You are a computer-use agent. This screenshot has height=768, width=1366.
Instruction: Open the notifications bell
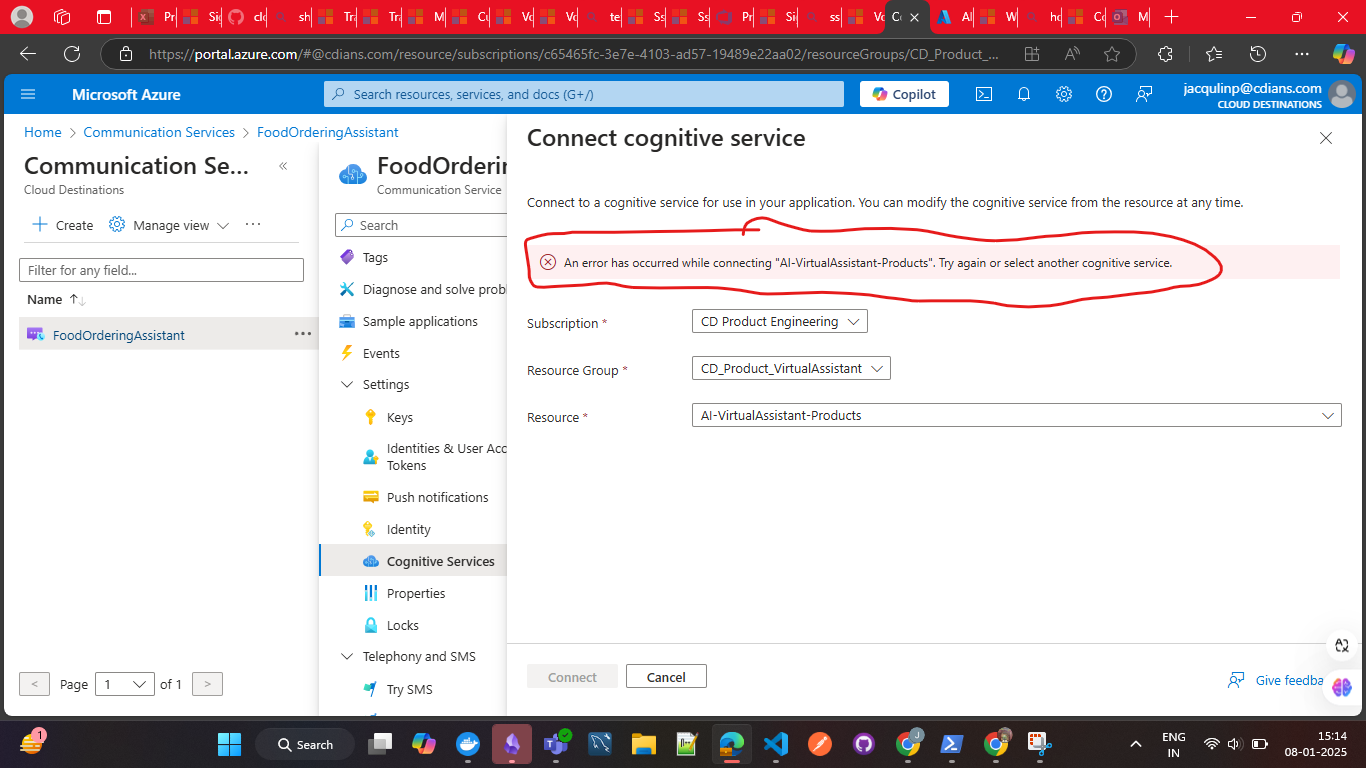tap(1024, 94)
